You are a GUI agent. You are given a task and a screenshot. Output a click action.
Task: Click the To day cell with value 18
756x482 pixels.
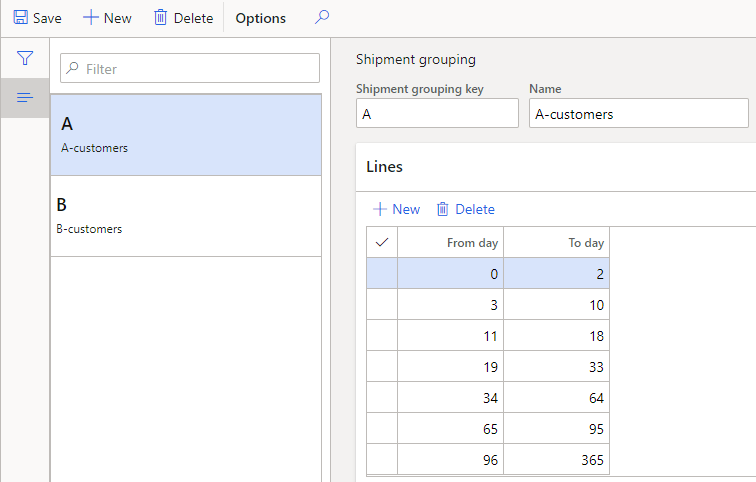point(556,335)
